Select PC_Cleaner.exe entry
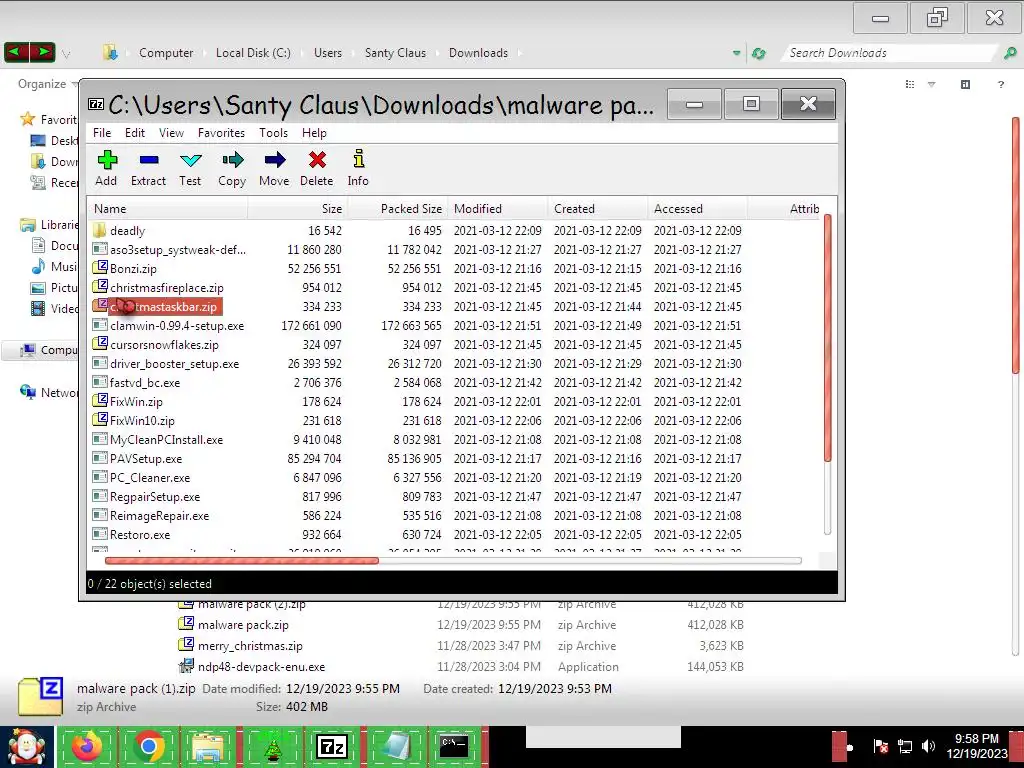 (150, 477)
